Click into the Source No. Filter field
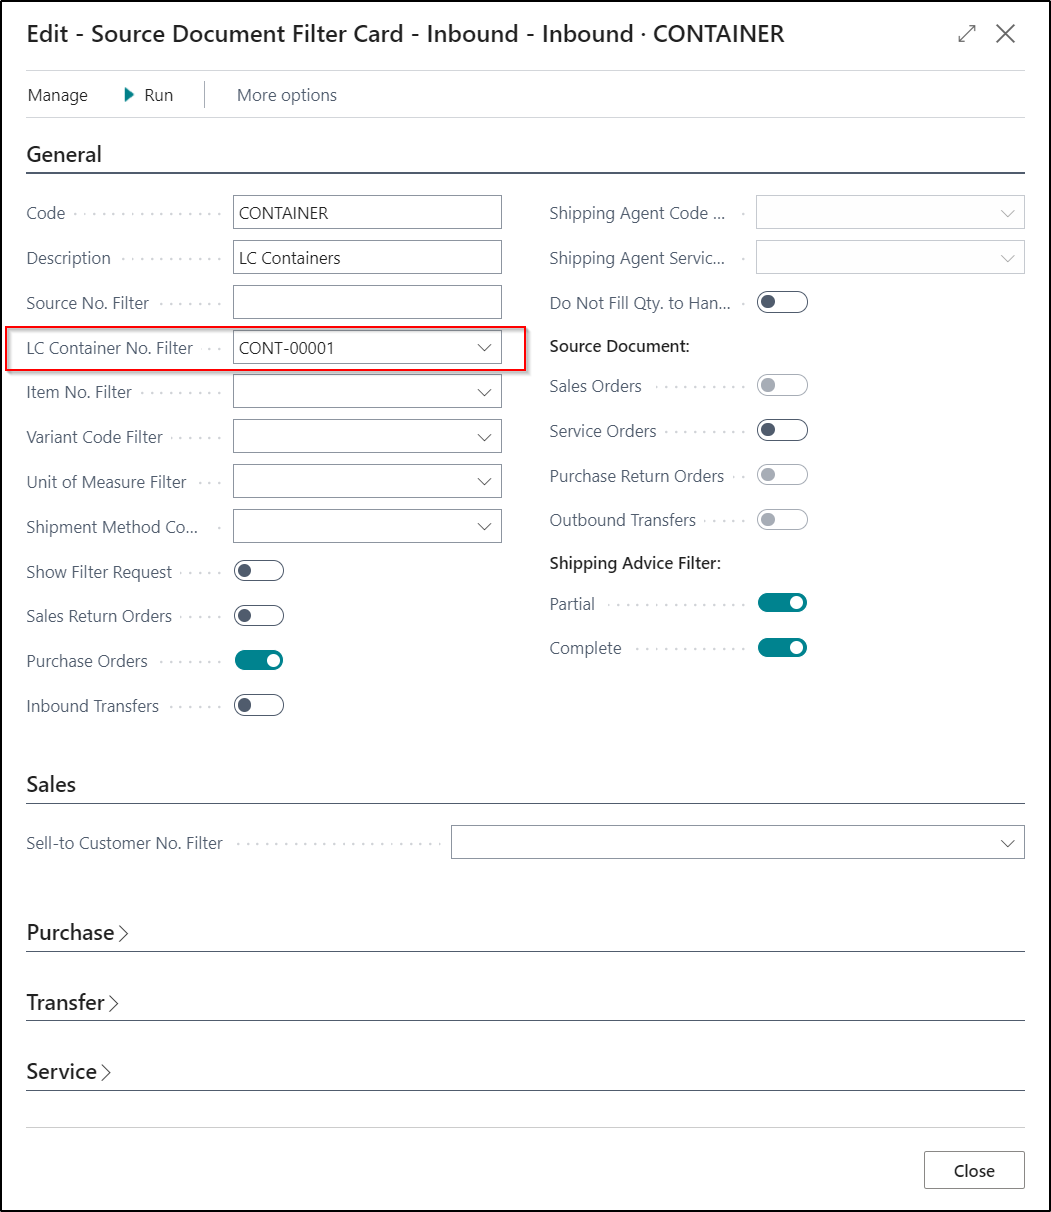This screenshot has width=1051, height=1212. click(366, 302)
